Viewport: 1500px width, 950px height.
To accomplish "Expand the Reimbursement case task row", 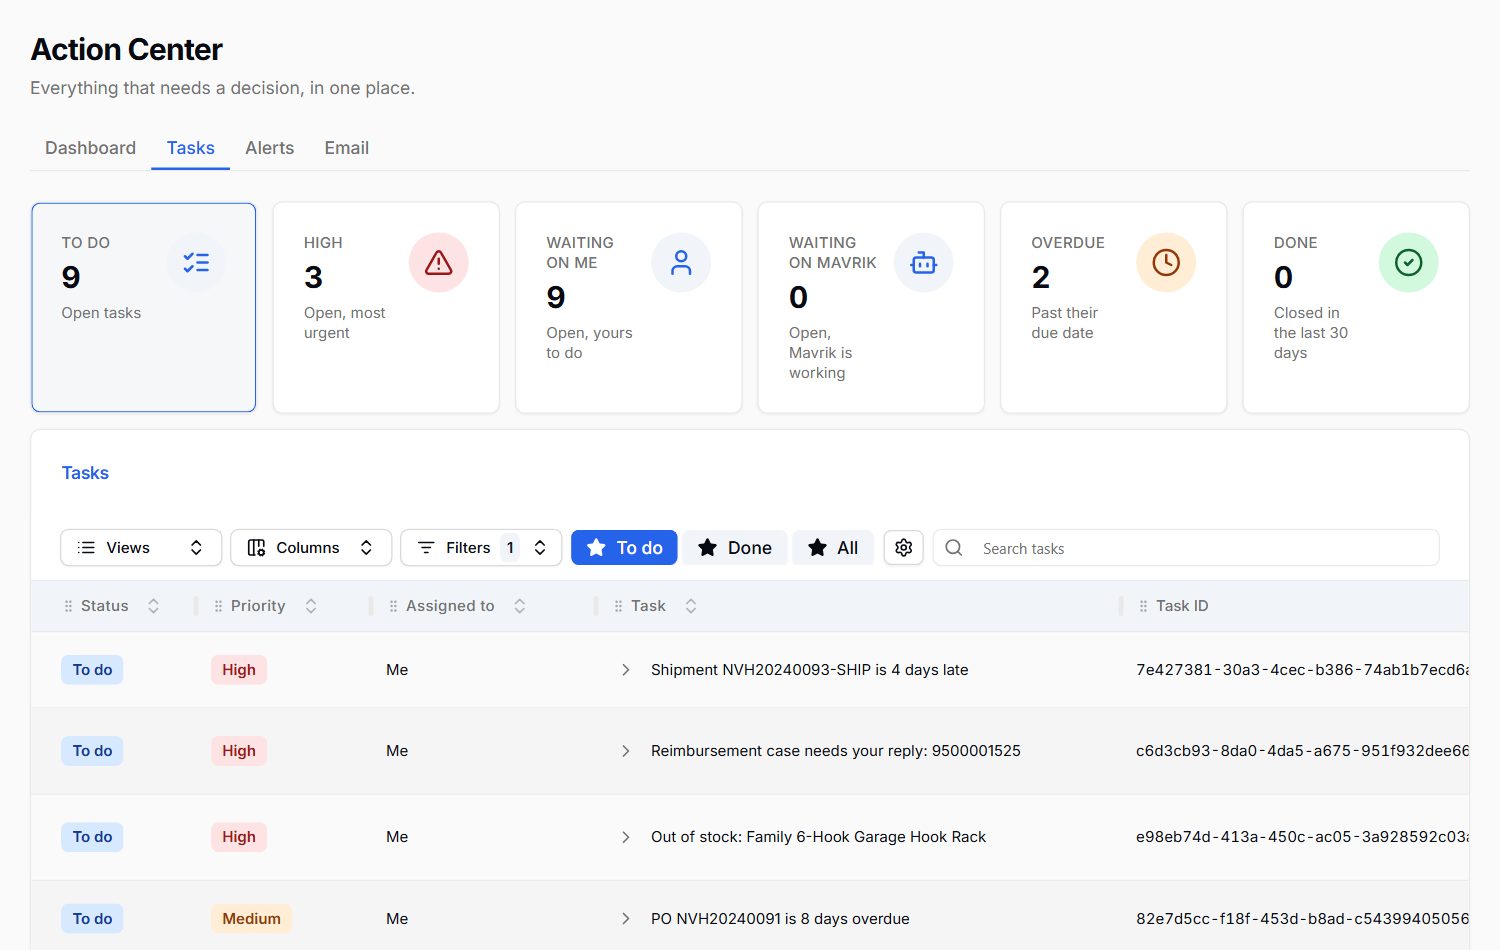I will click(x=625, y=751).
